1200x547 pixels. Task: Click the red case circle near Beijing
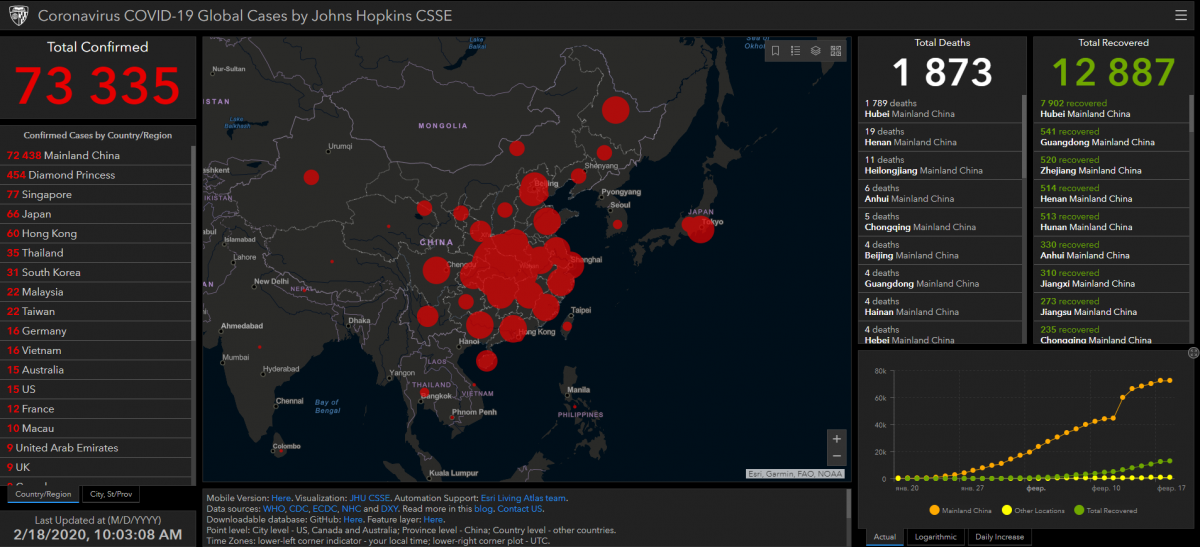[534, 191]
